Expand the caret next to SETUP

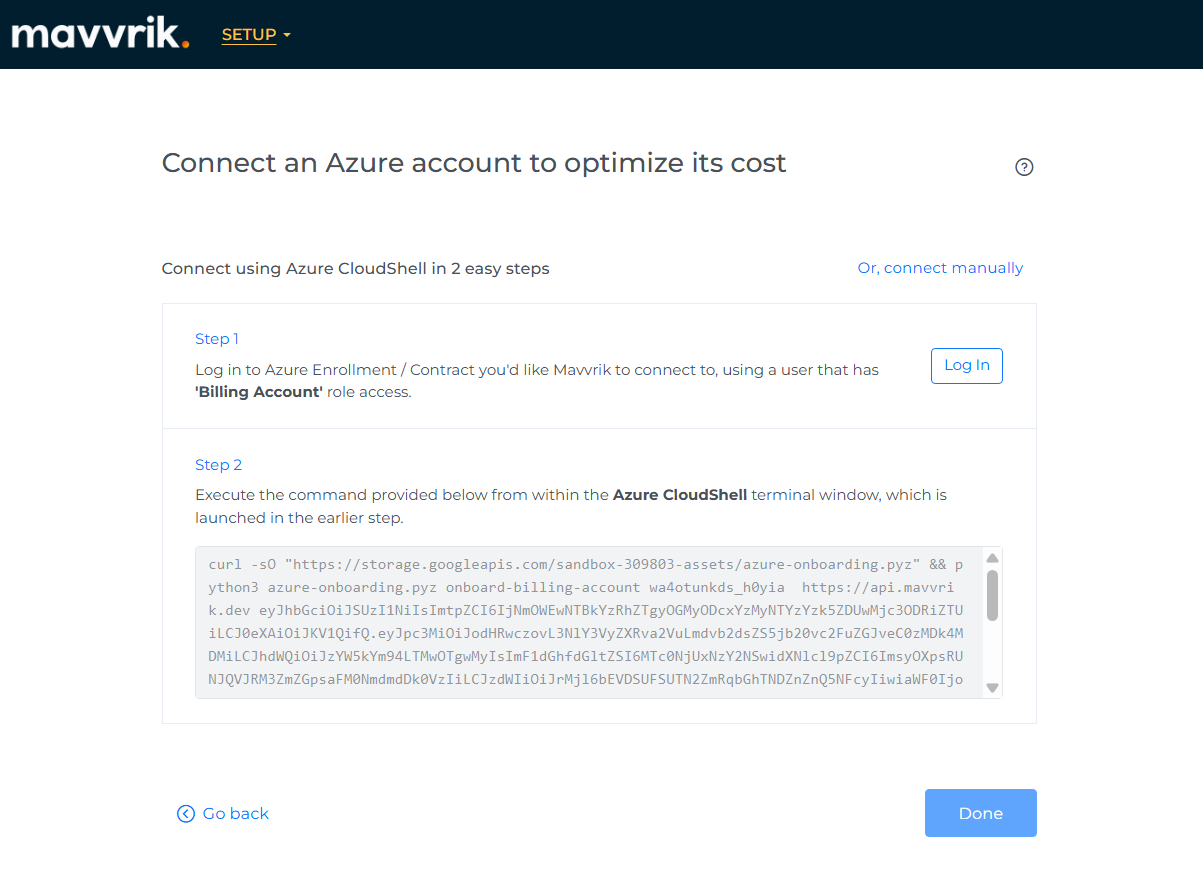click(x=287, y=36)
